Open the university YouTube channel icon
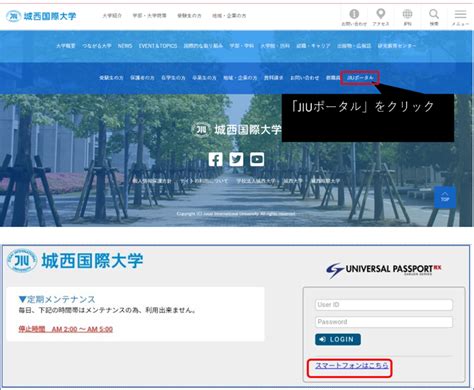This screenshot has width=474, height=390. click(257, 159)
